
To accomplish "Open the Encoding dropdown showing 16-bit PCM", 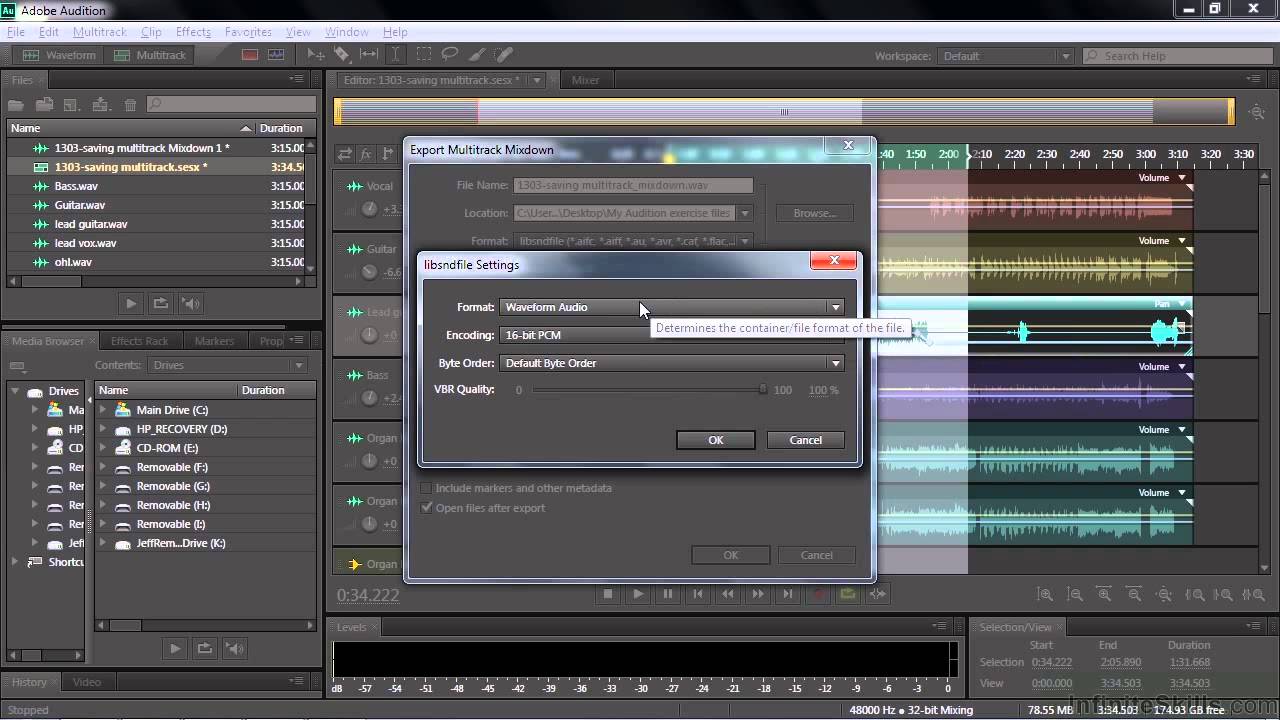I will [x=672, y=335].
